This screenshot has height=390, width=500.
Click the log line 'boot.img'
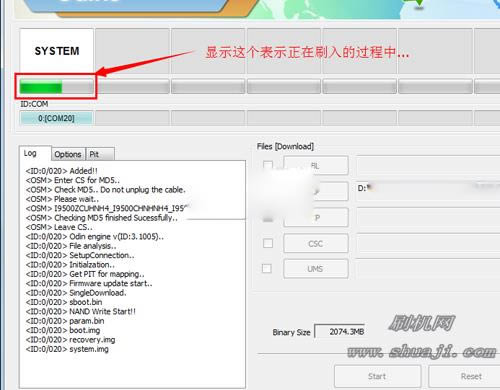[x=63, y=330]
